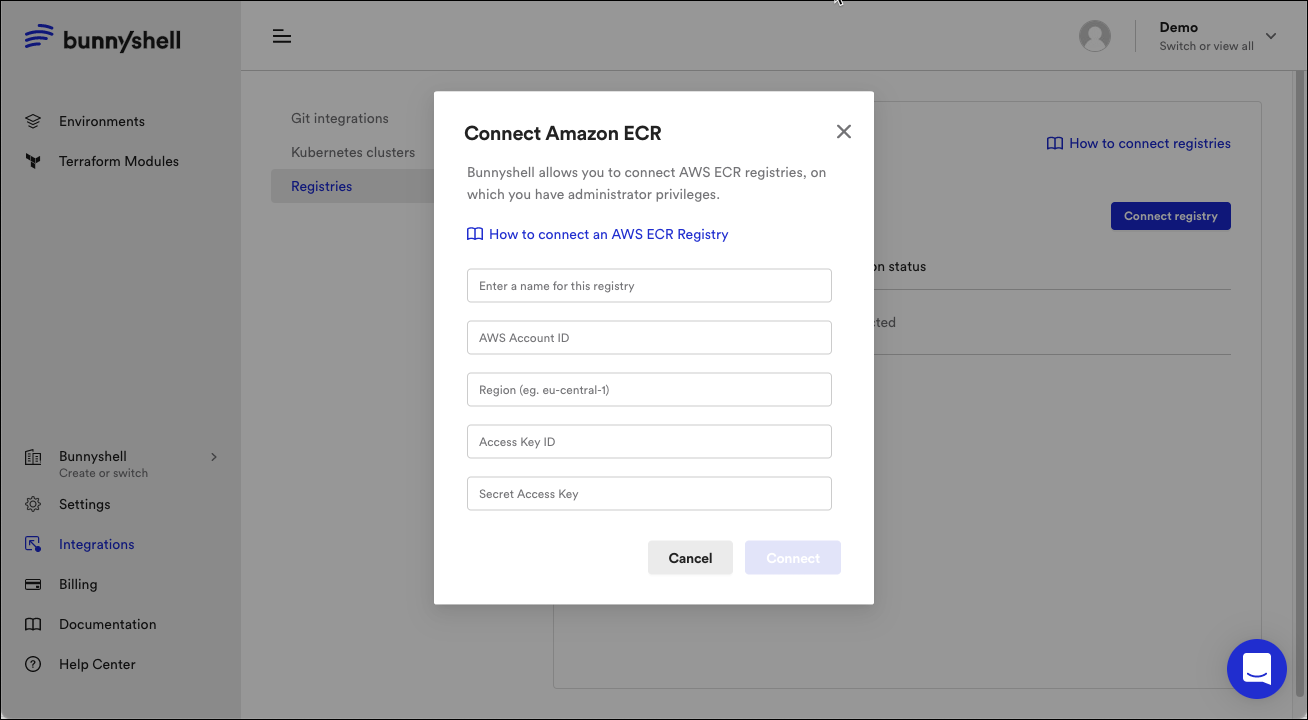Click the Help Center question icon
This screenshot has height=720, width=1308.
click(x=33, y=664)
